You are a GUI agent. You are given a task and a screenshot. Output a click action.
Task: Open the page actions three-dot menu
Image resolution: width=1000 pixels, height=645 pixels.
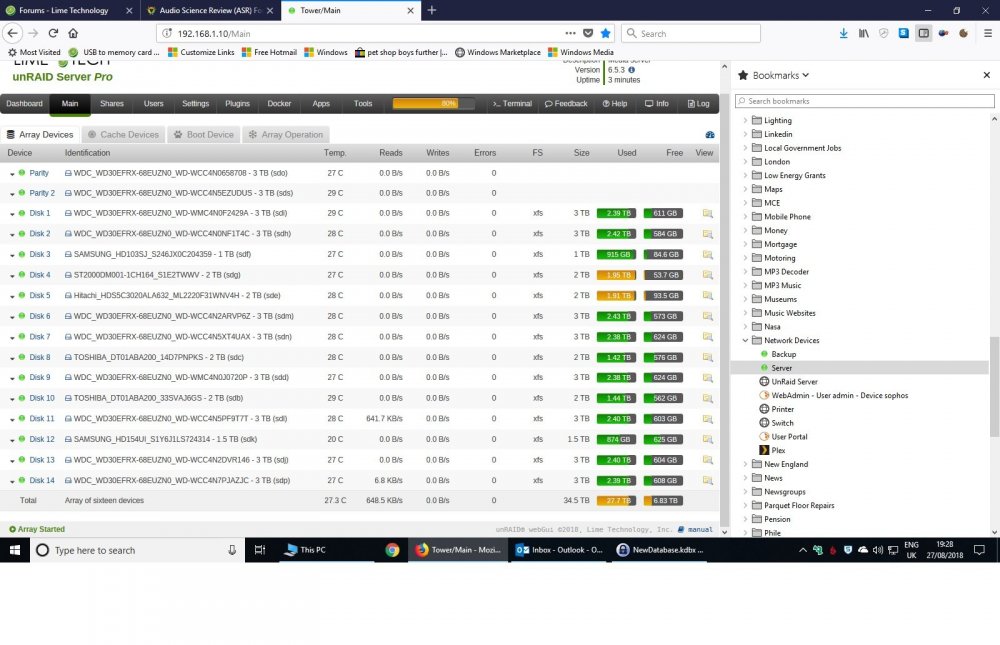(x=570, y=33)
